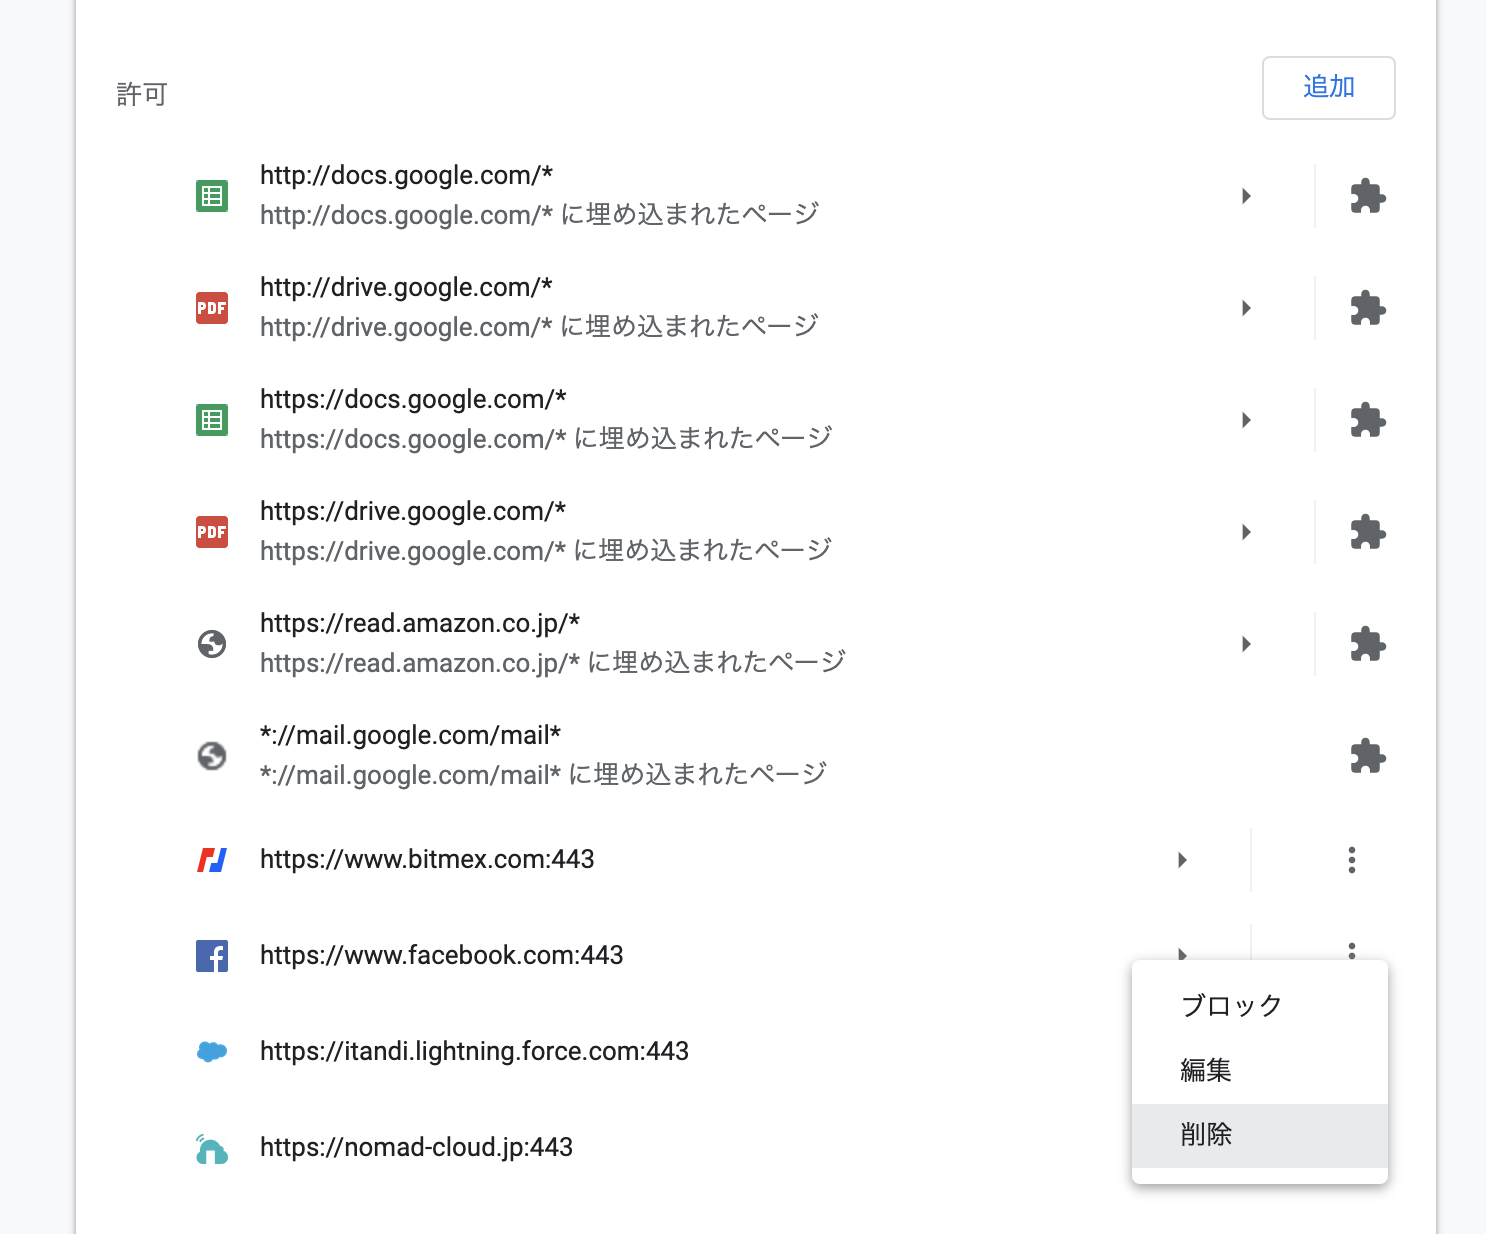The width and height of the screenshot is (1486, 1234).
Task: Select https://www.facebook.com:443 entry
Action: coord(442,955)
